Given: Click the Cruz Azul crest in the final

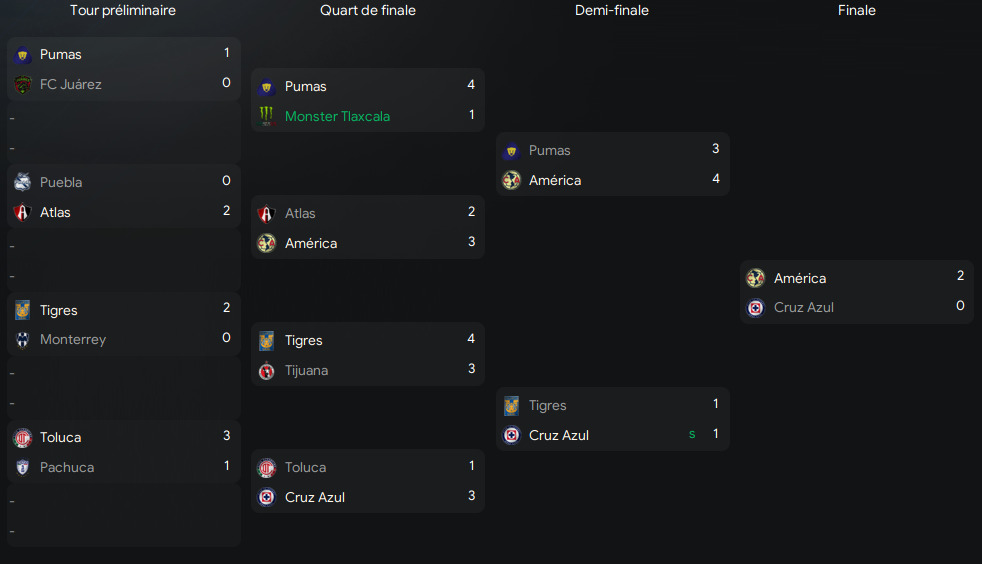Looking at the screenshot, I should (x=755, y=308).
